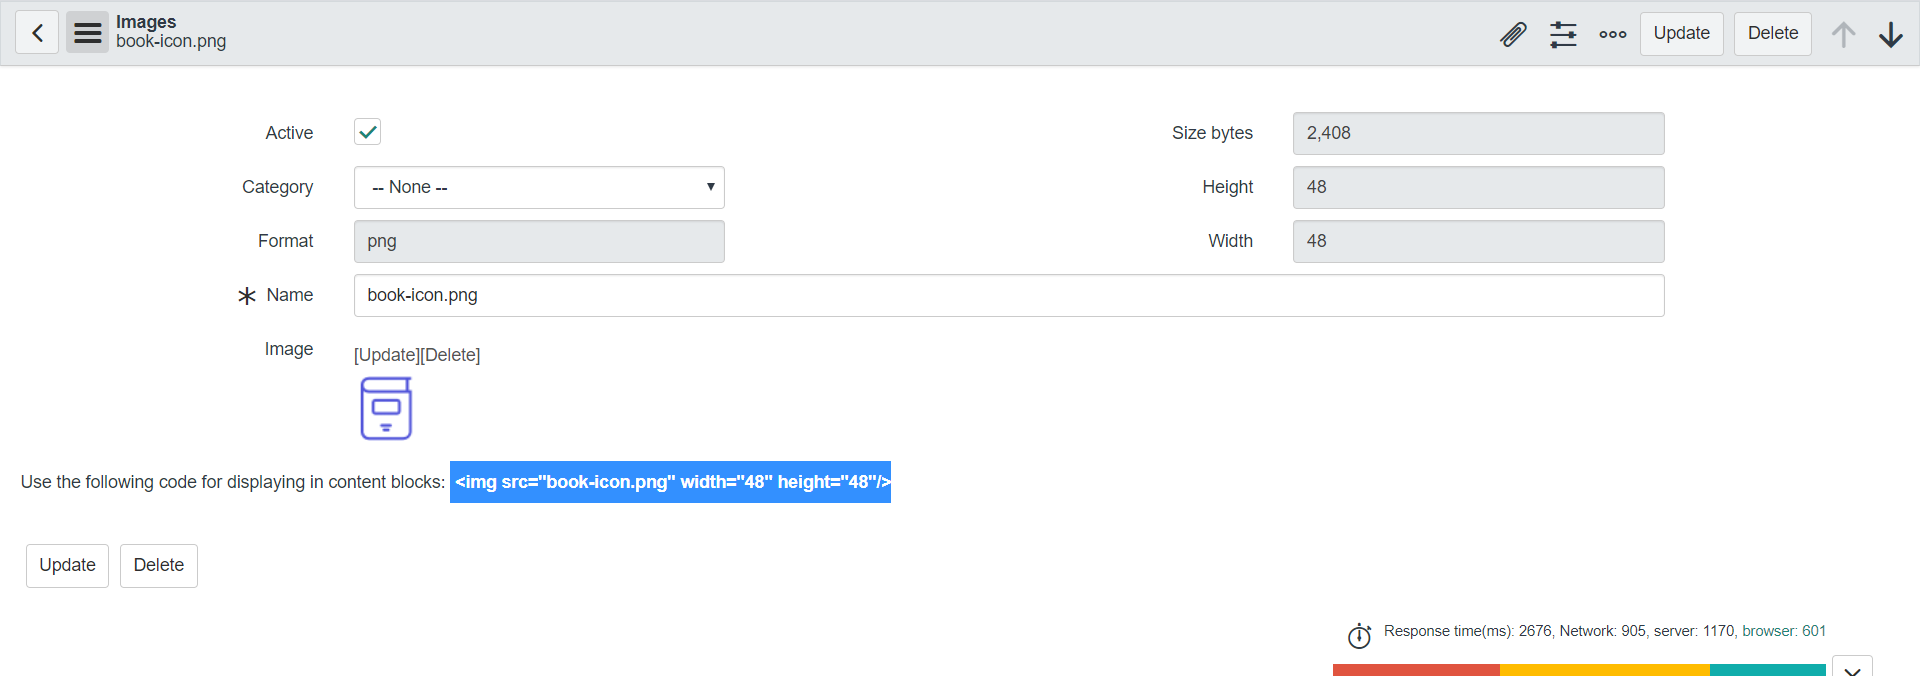Image resolution: width=1920 pixels, height=676 pixels.
Task: Go back using the header arrow
Action: (x=37, y=33)
